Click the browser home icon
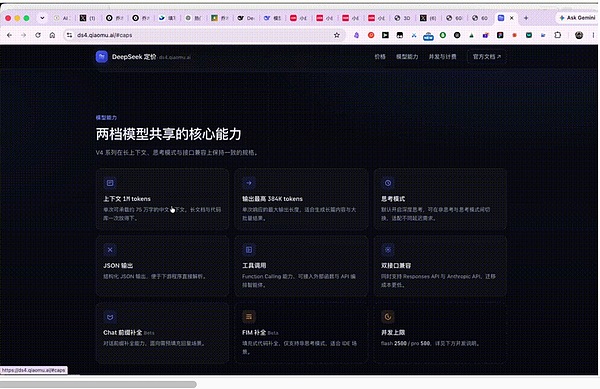The image size is (600, 389). point(52,35)
